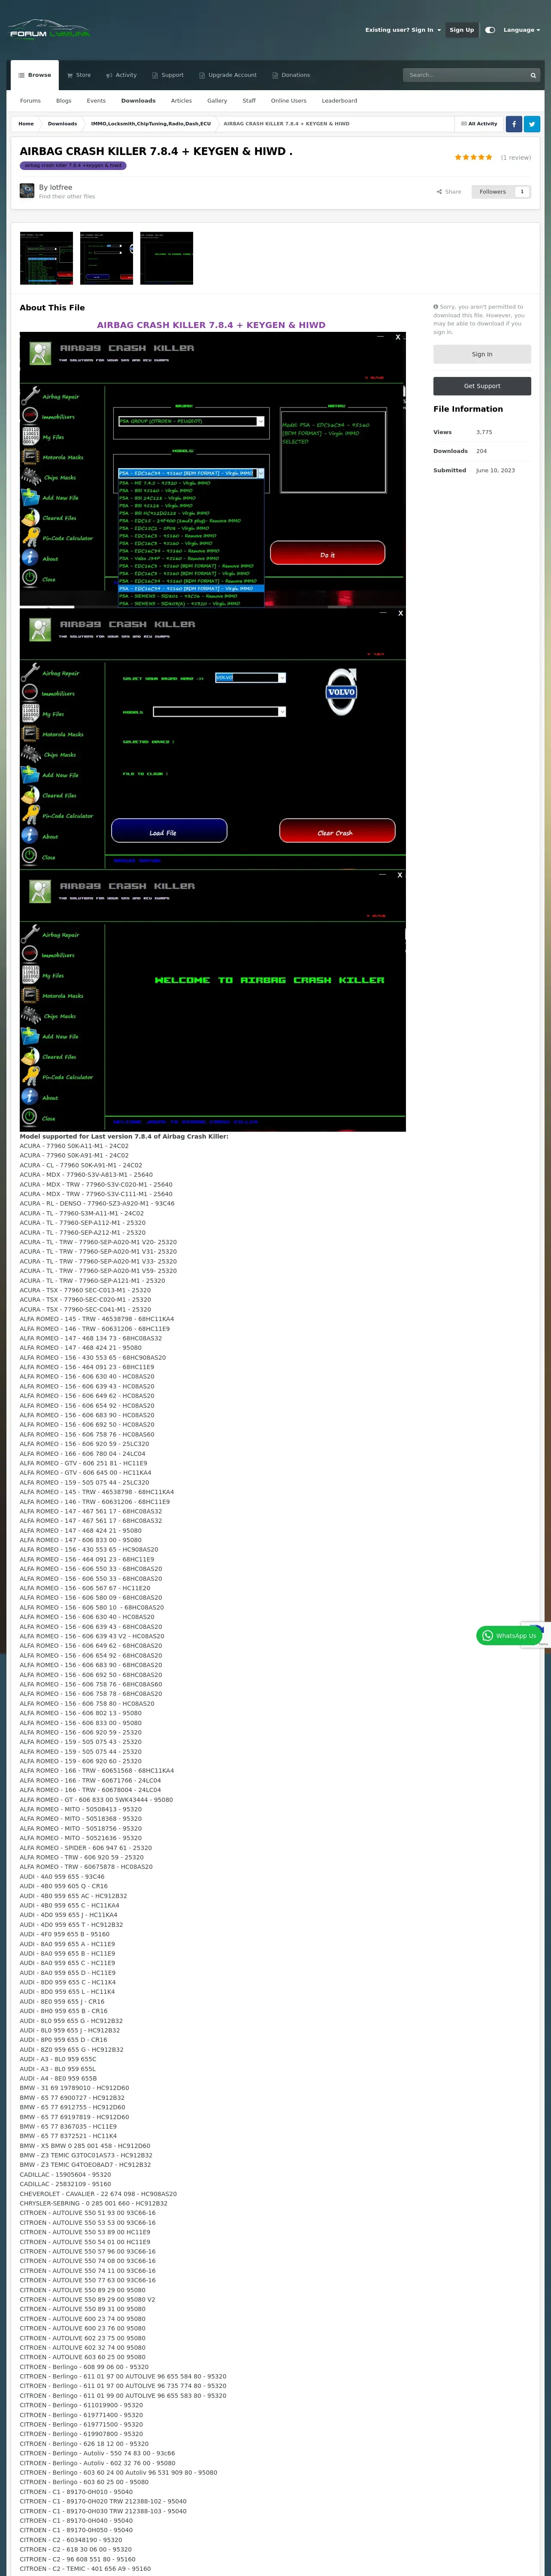The height and width of the screenshot is (2576, 551).
Task: Click the red Do it button
Action: click(328, 554)
